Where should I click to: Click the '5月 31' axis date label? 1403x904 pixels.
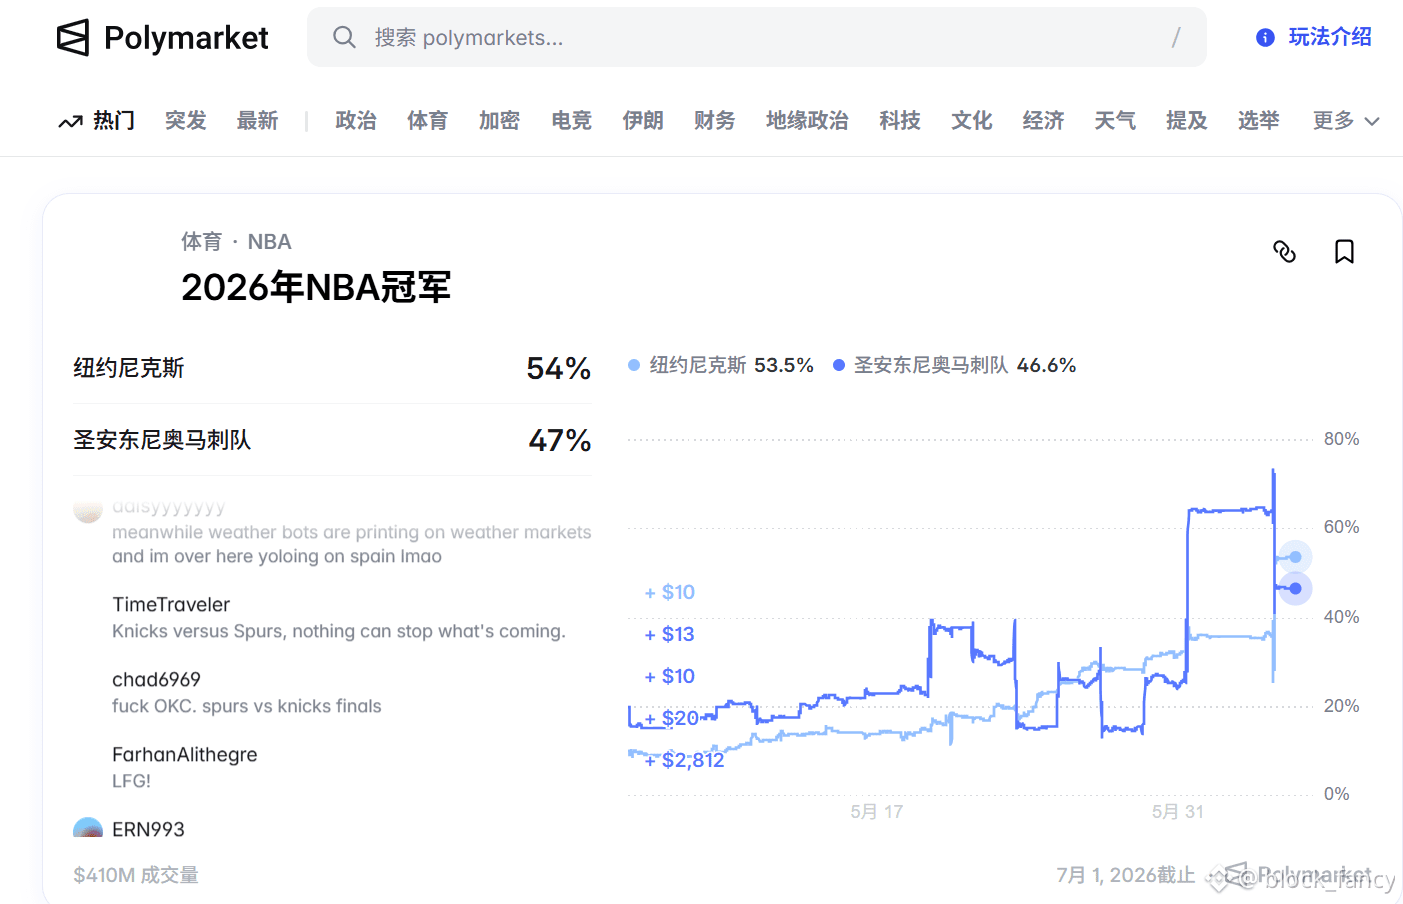[x=1178, y=812]
